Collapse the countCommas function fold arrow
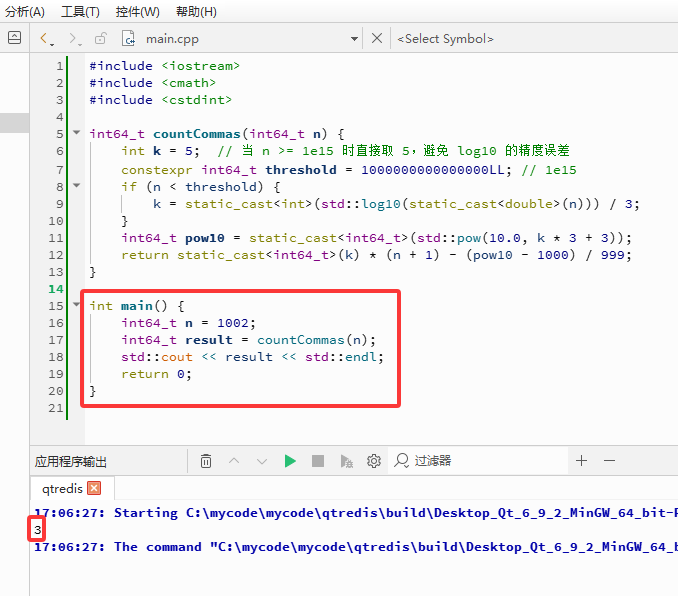Image resolution: width=678 pixels, height=596 pixels. [77, 133]
